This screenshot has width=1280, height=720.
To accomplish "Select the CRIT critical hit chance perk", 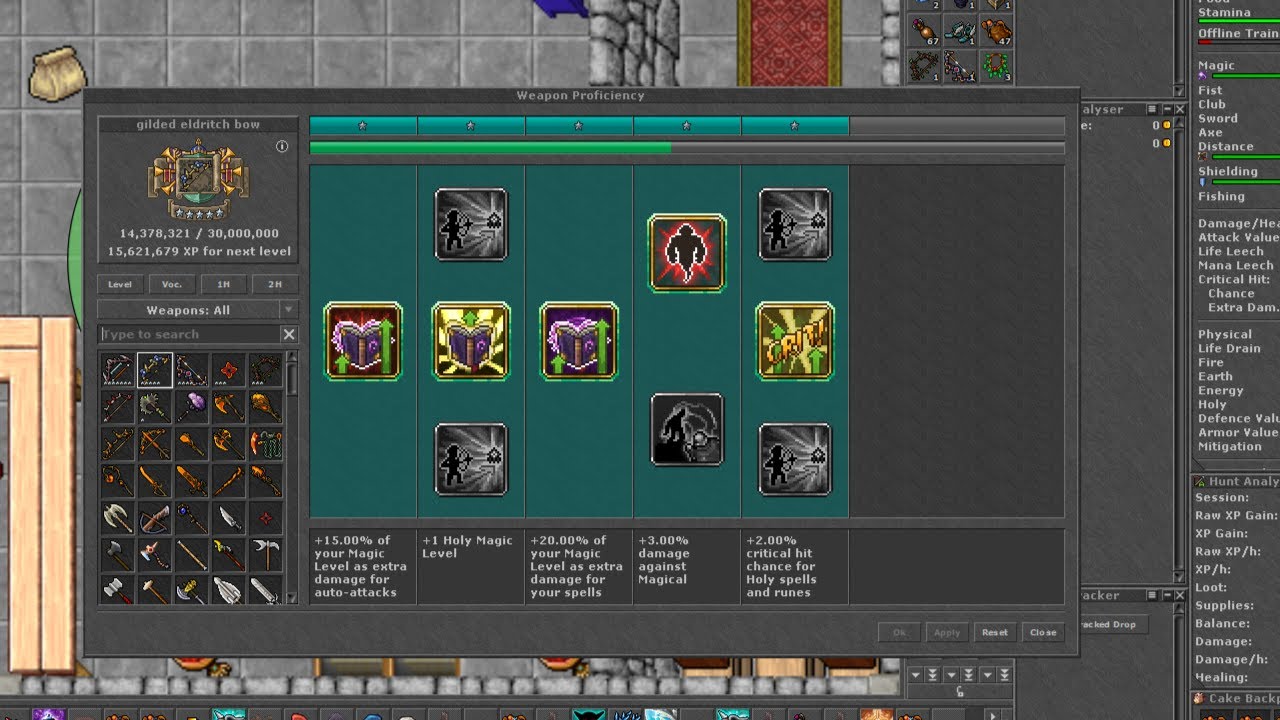I will click(x=795, y=341).
